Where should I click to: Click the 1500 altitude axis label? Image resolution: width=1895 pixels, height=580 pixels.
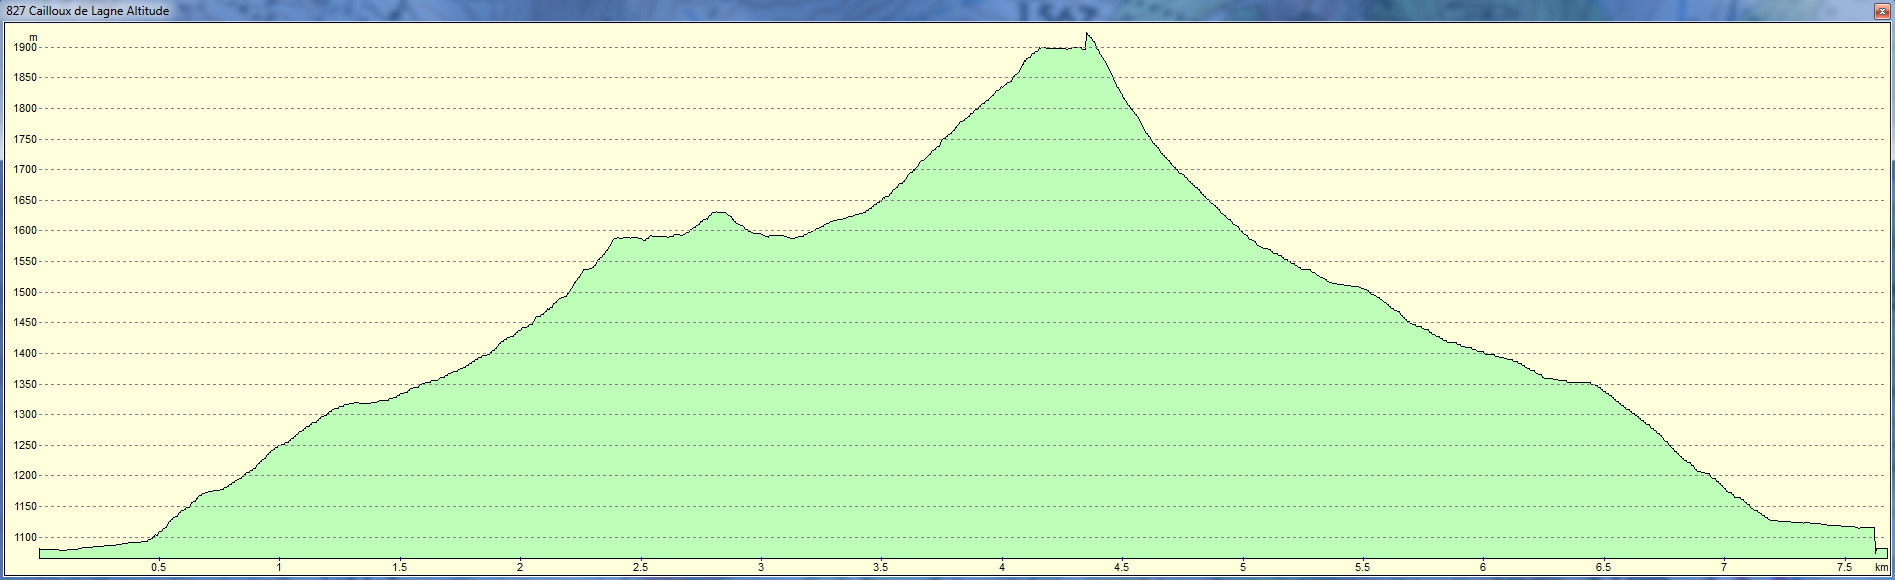click(25, 293)
